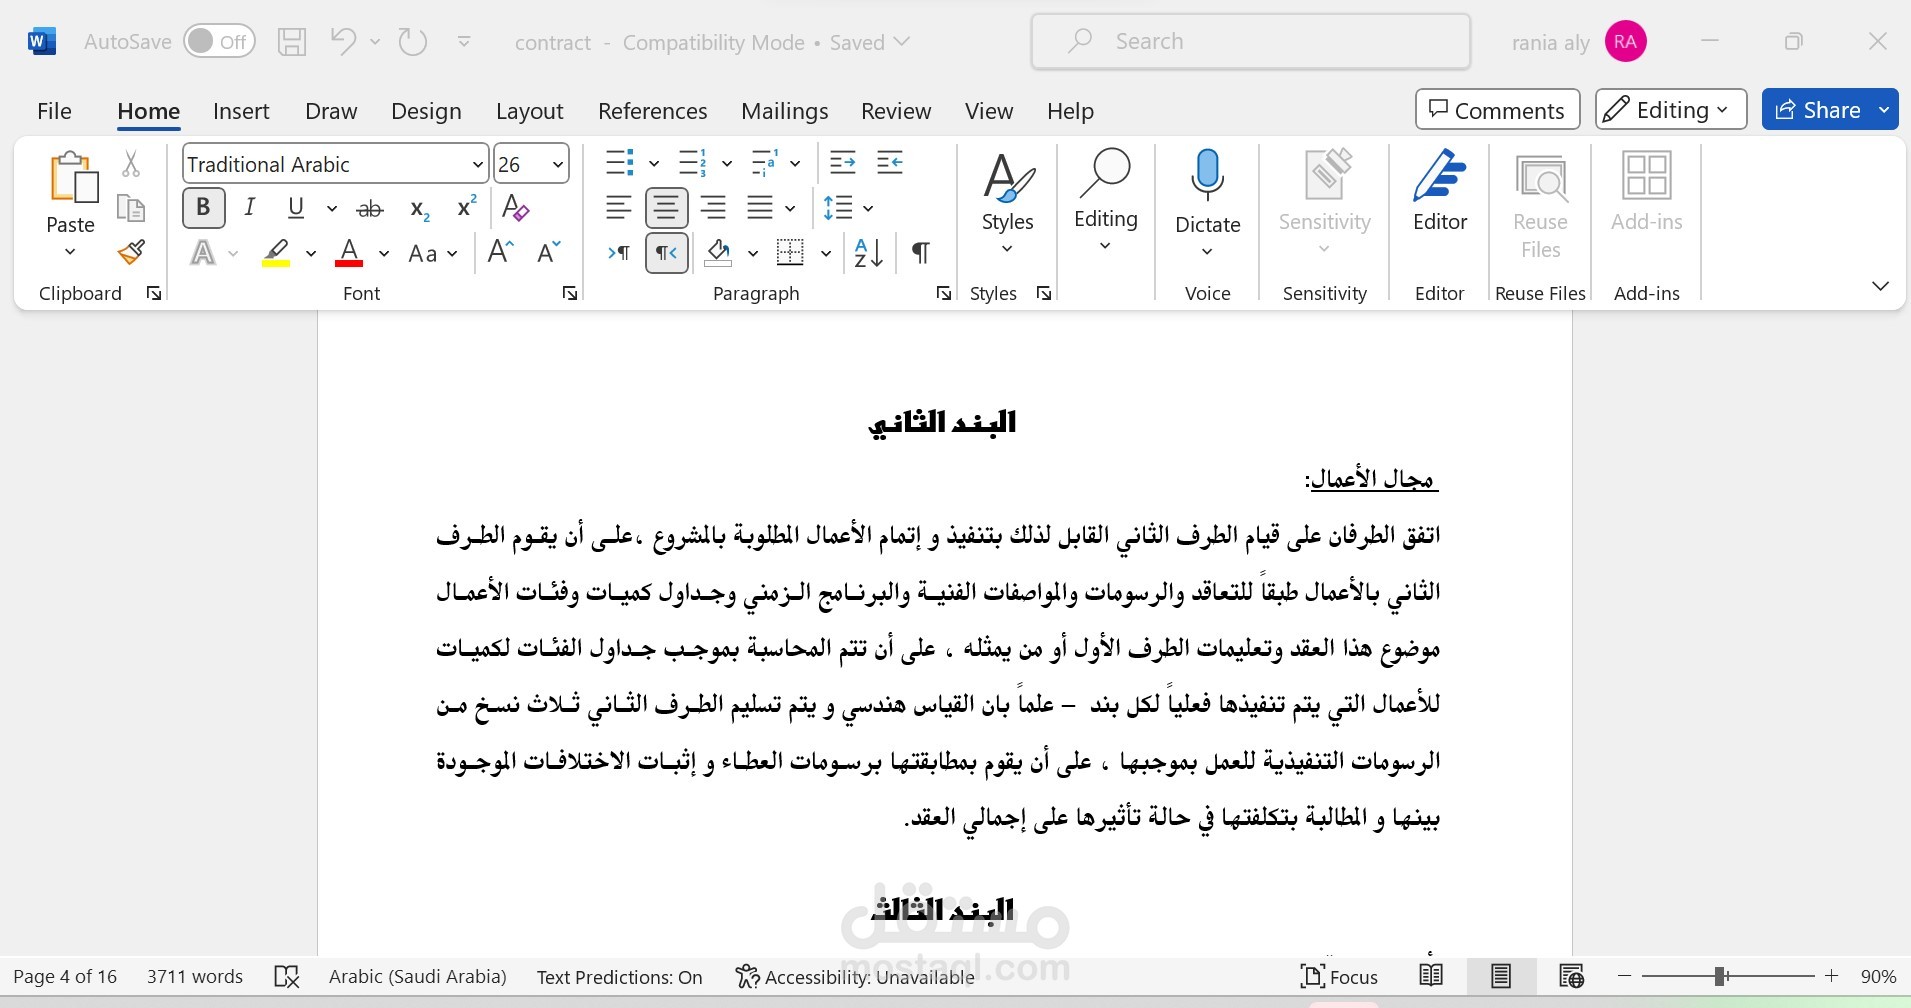This screenshot has width=1911, height=1008.
Task: Toggle Underline formatting
Action: (x=296, y=208)
